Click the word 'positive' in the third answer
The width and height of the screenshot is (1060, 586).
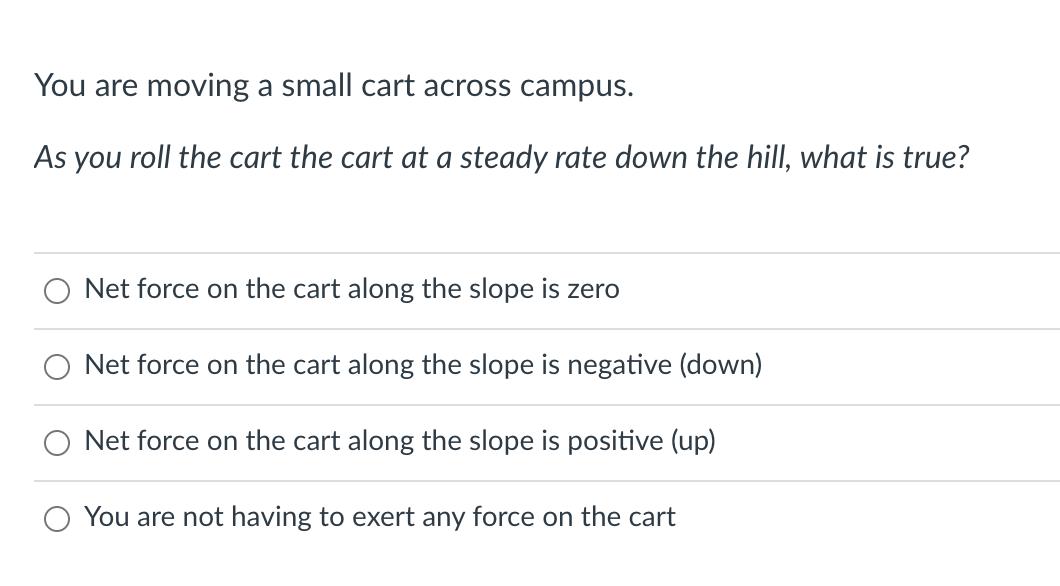[x=615, y=441]
